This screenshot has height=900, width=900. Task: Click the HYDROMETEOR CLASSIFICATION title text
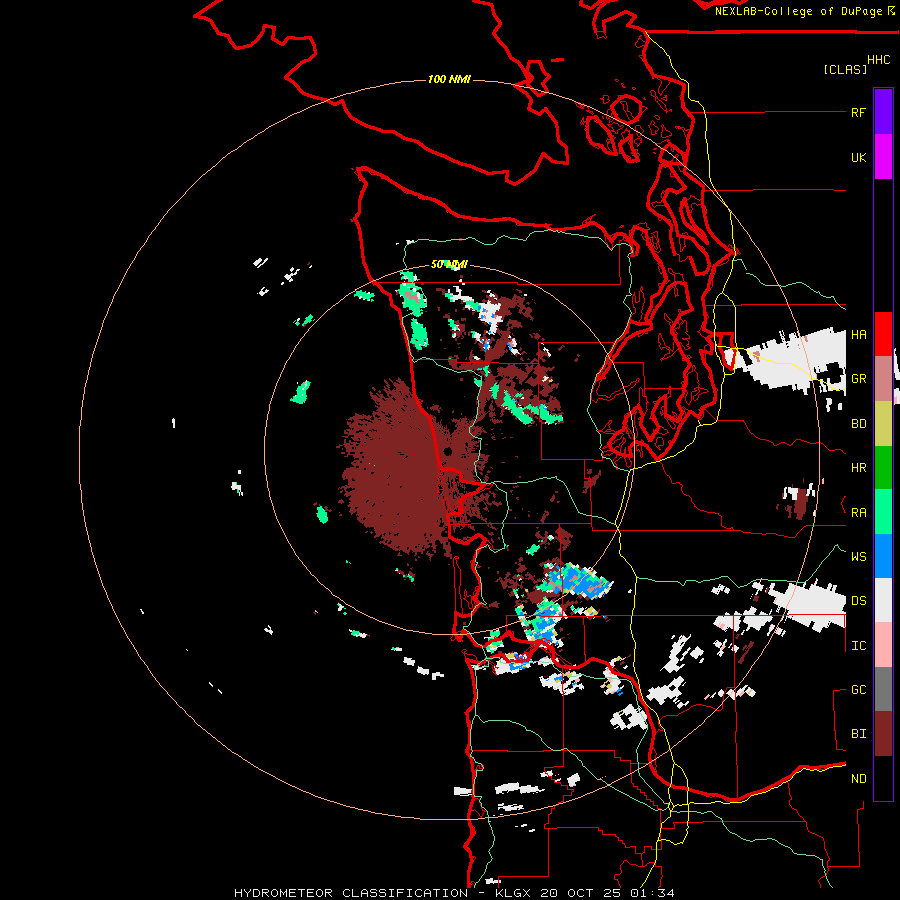coord(351,893)
